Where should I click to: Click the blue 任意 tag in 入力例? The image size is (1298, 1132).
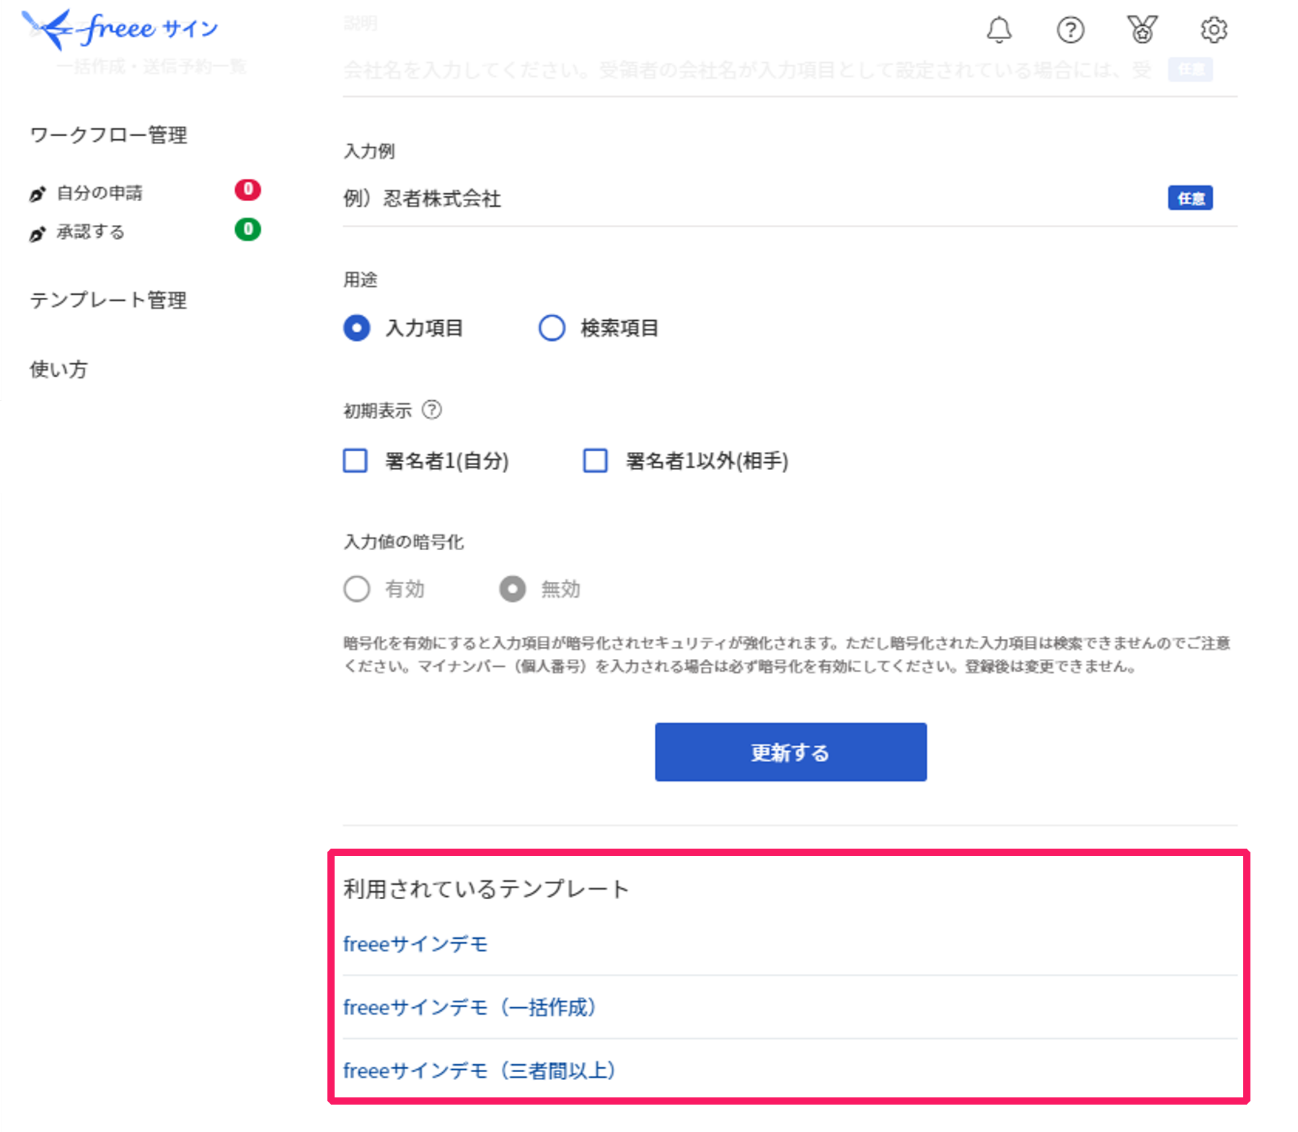(x=1190, y=198)
